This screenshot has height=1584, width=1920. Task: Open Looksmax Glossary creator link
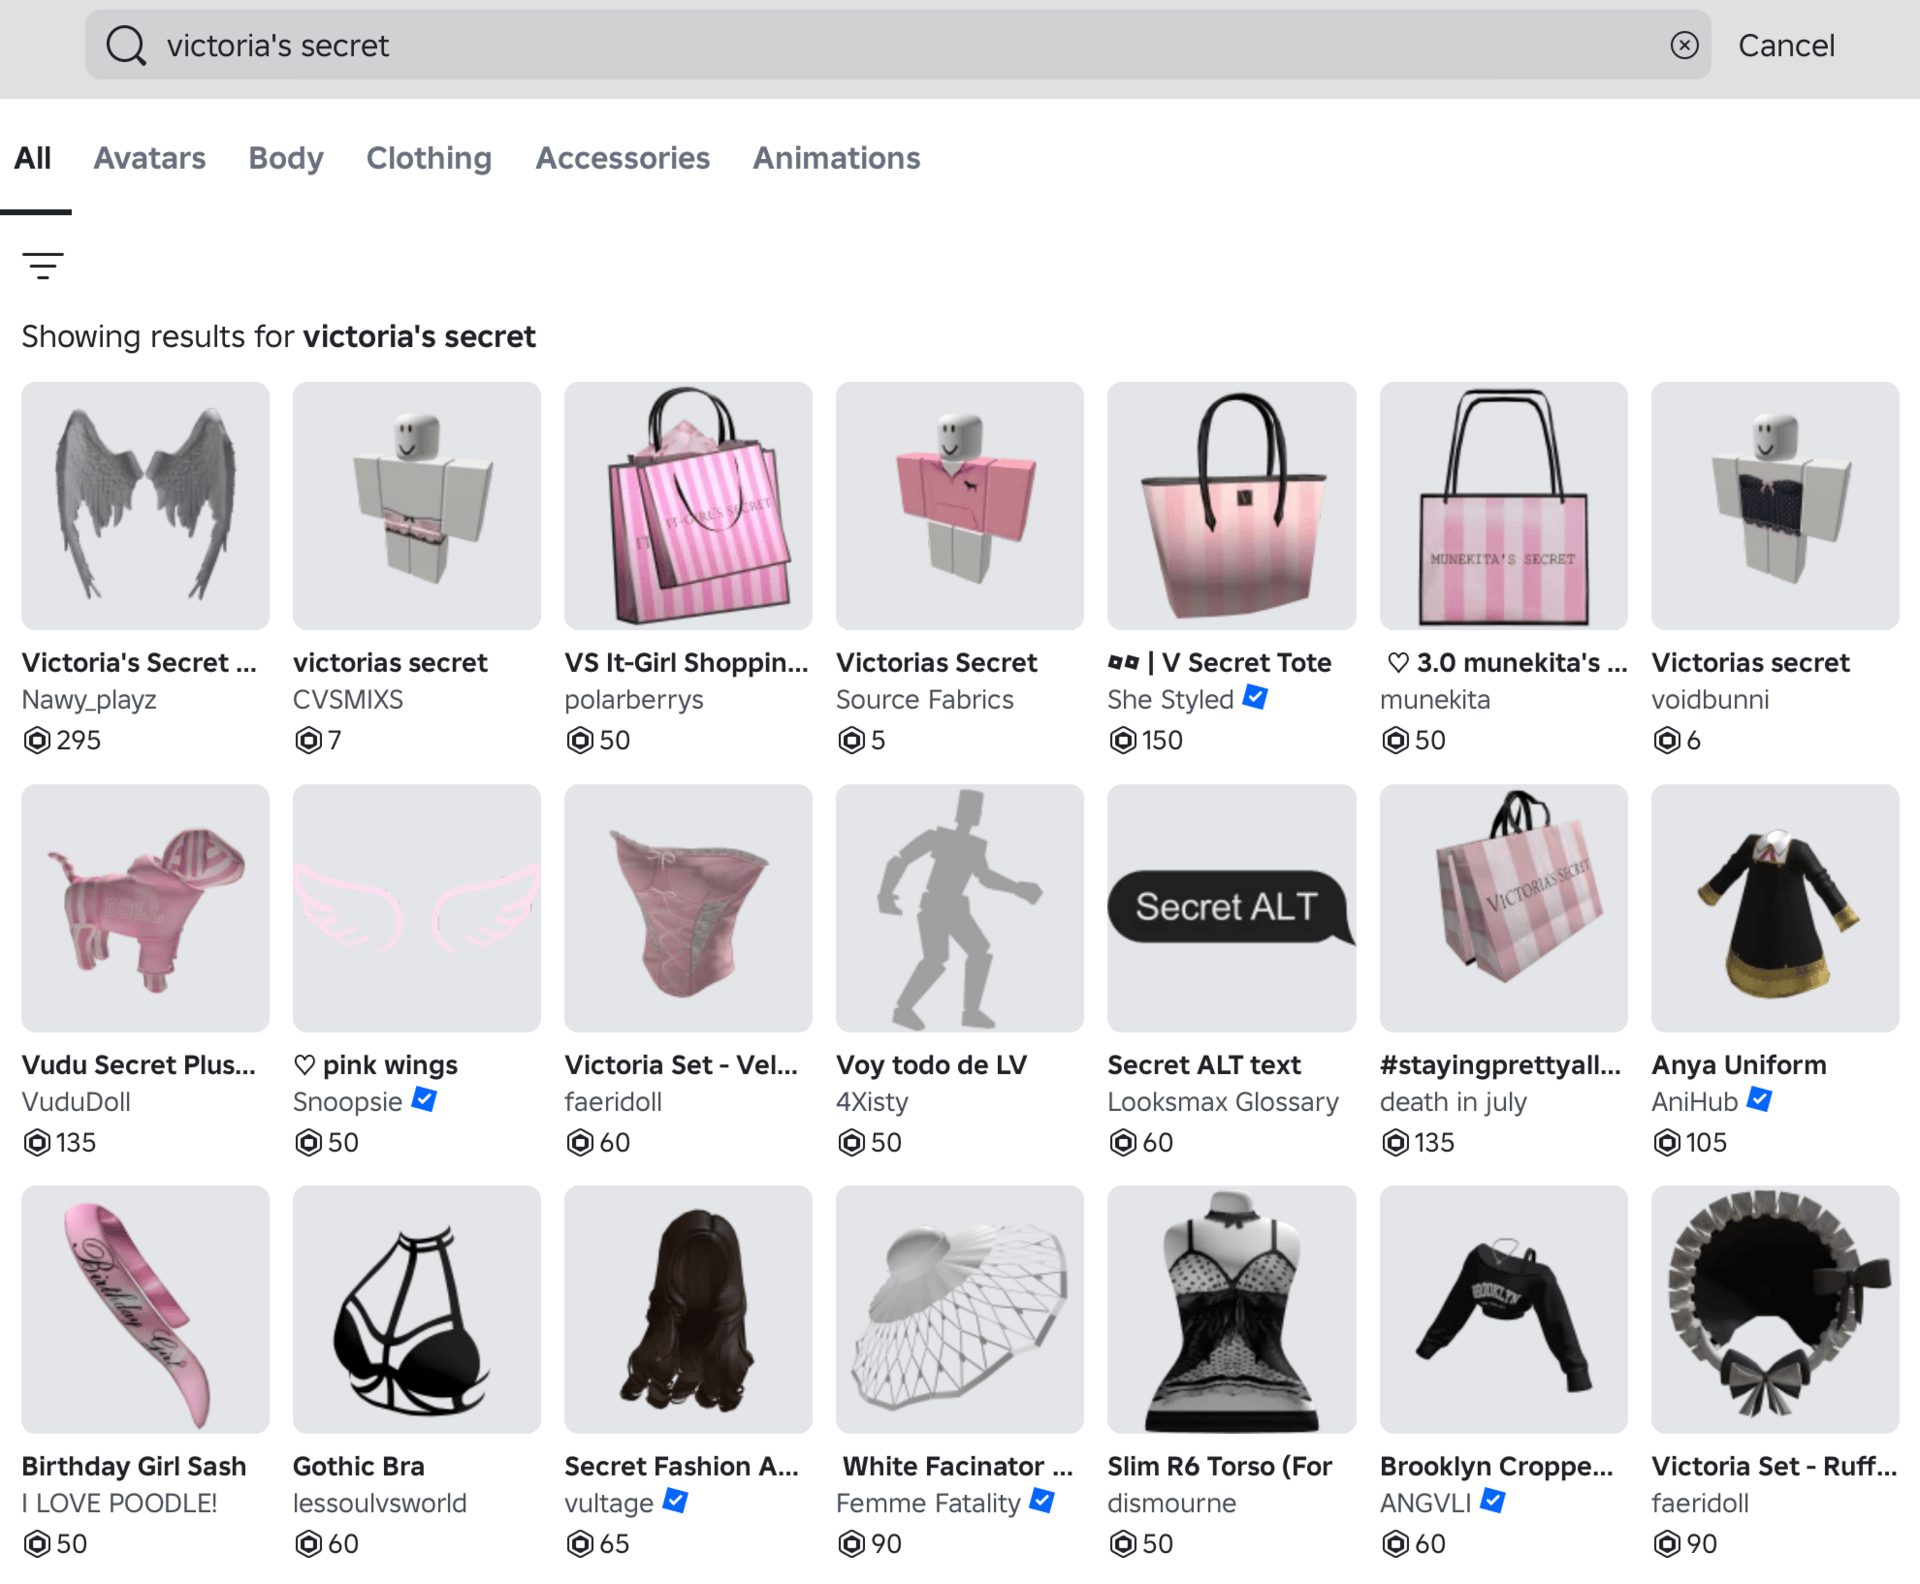click(x=1222, y=1102)
